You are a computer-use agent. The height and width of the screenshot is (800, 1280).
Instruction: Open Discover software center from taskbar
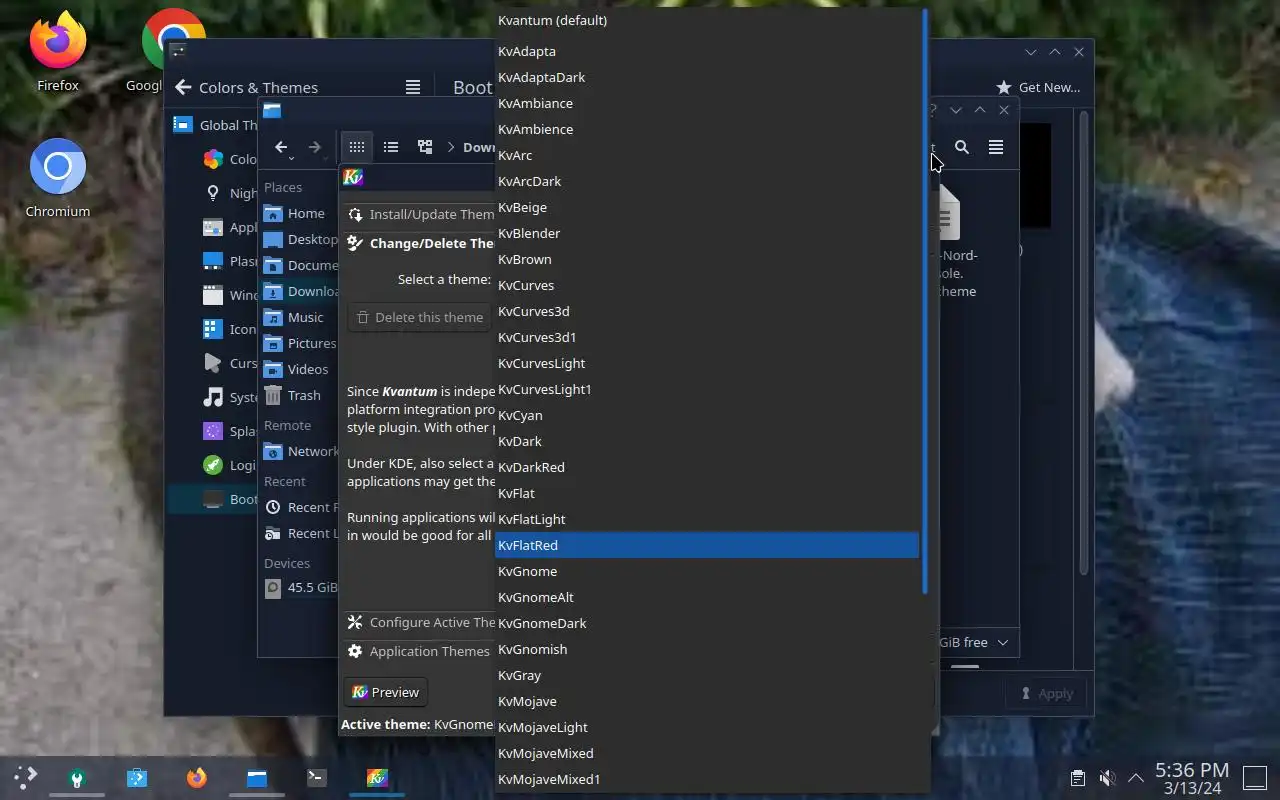(137, 777)
